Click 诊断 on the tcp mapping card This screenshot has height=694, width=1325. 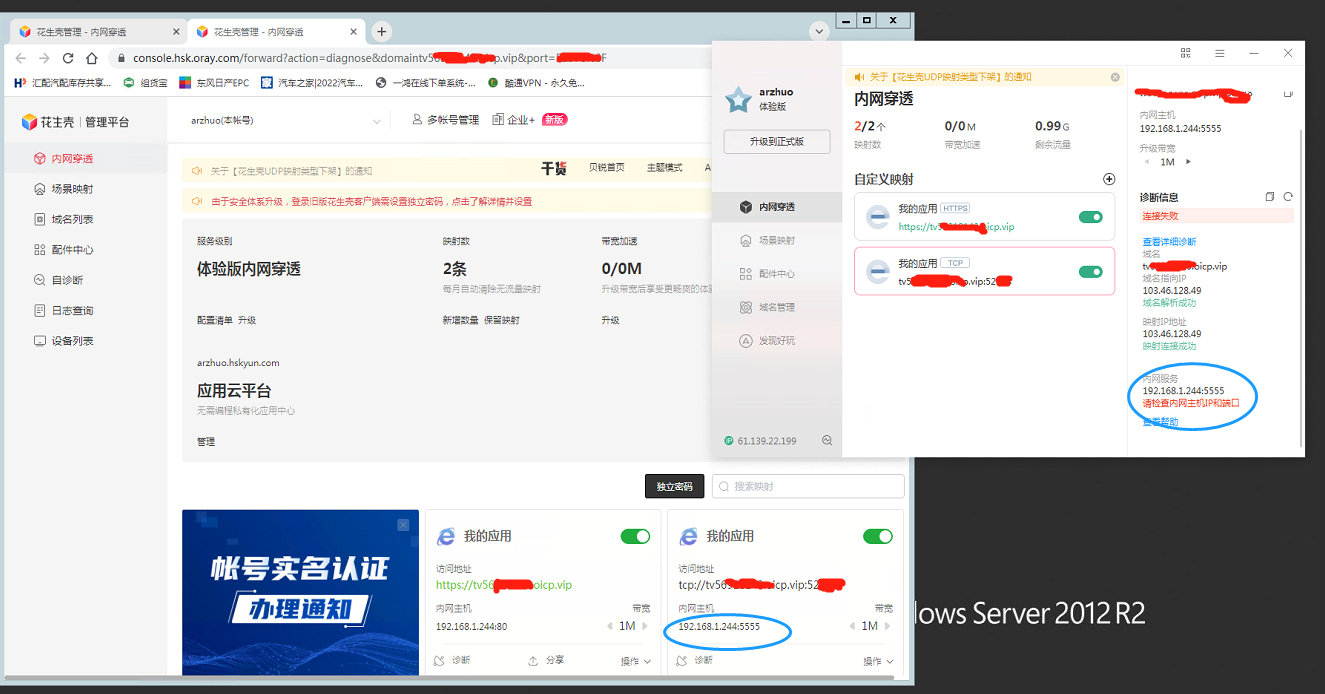click(696, 660)
